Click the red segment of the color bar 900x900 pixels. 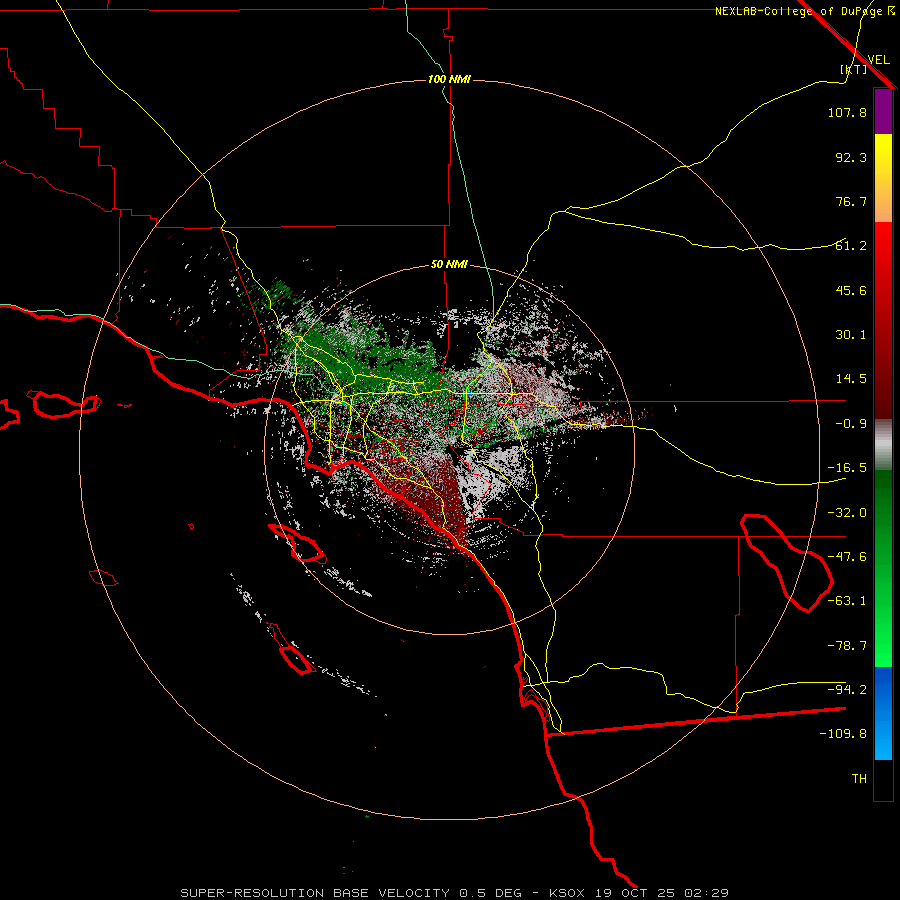tap(883, 320)
